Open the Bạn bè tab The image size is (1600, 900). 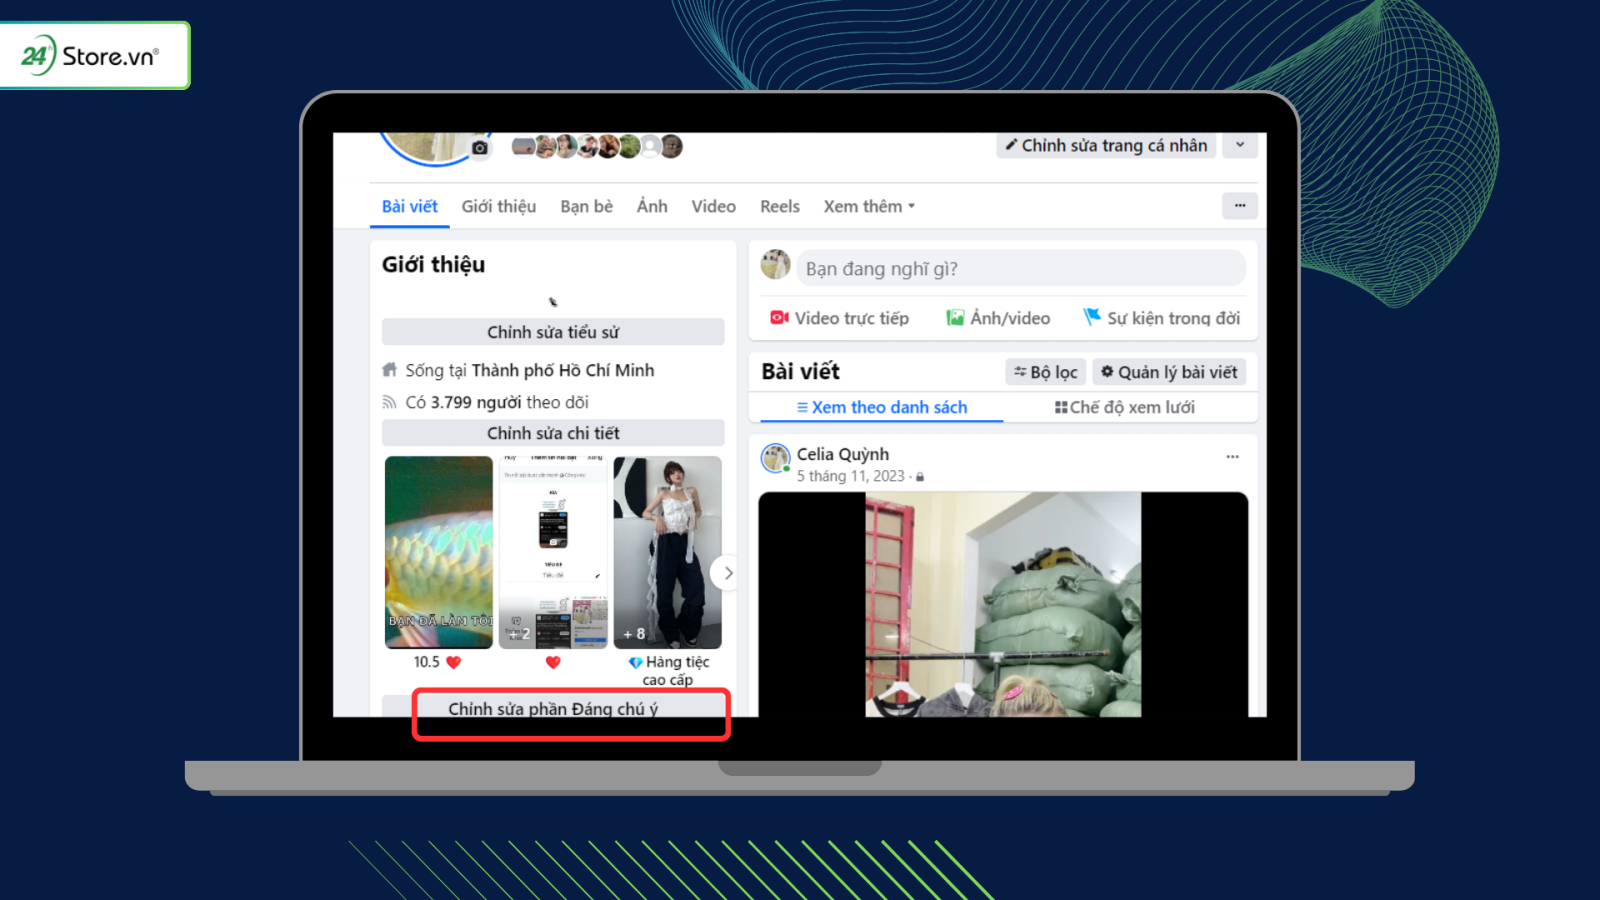click(587, 206)
